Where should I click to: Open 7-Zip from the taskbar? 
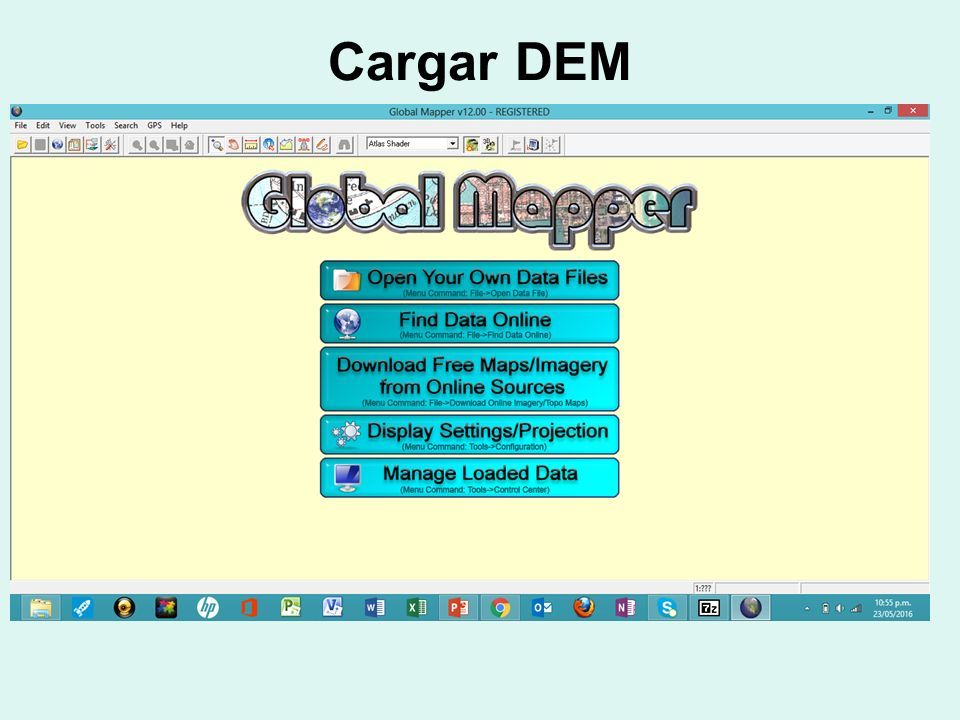pos(708,607)
